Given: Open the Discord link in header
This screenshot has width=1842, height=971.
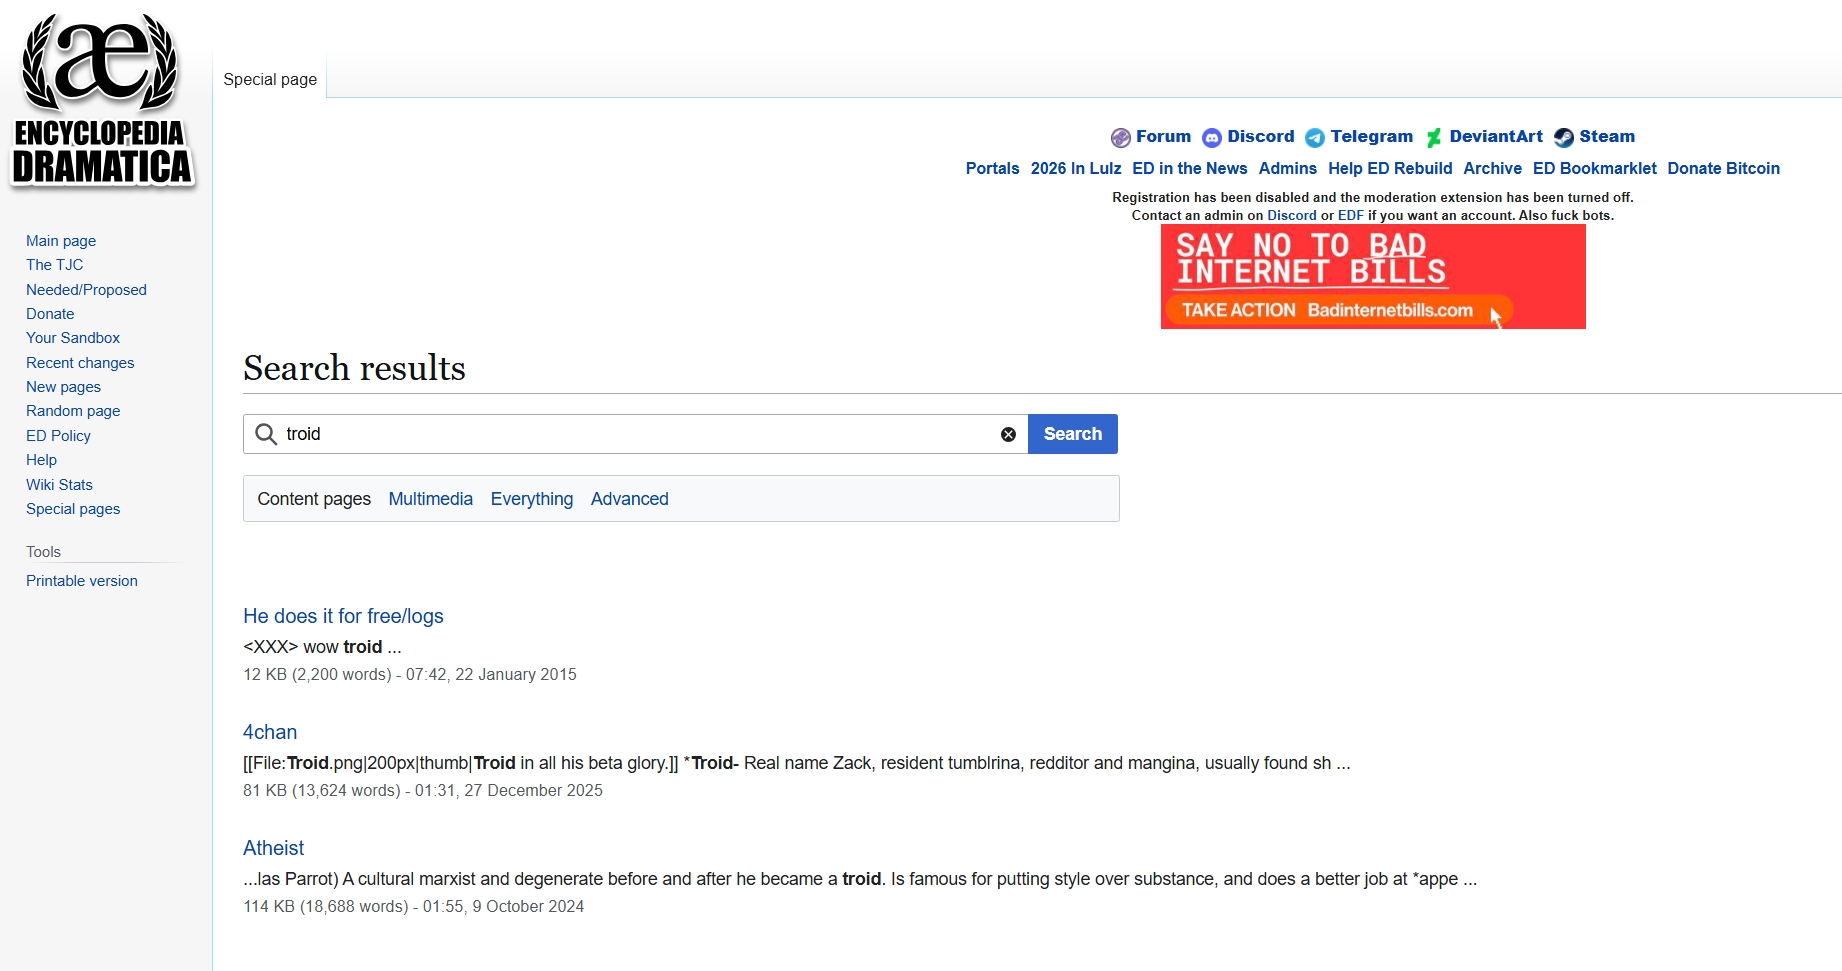Looking at the screenshot, I should point(1261,136).
